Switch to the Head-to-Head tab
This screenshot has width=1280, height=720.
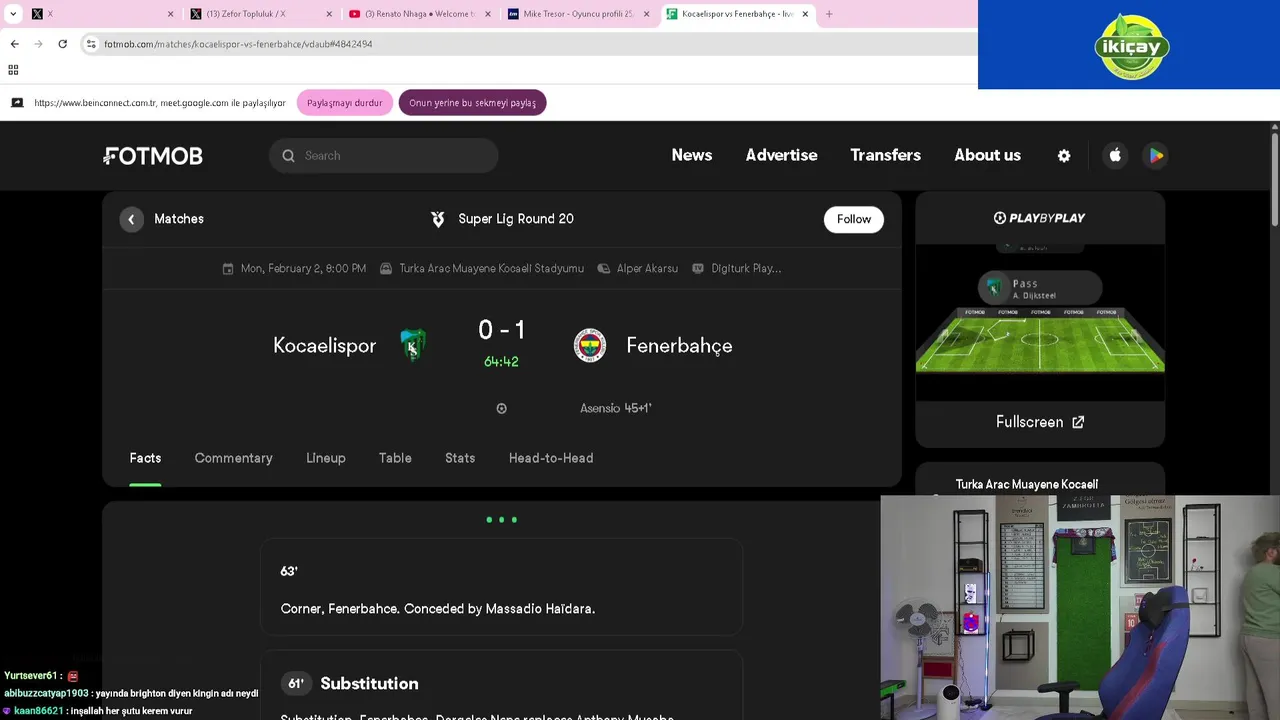(551, 458)
